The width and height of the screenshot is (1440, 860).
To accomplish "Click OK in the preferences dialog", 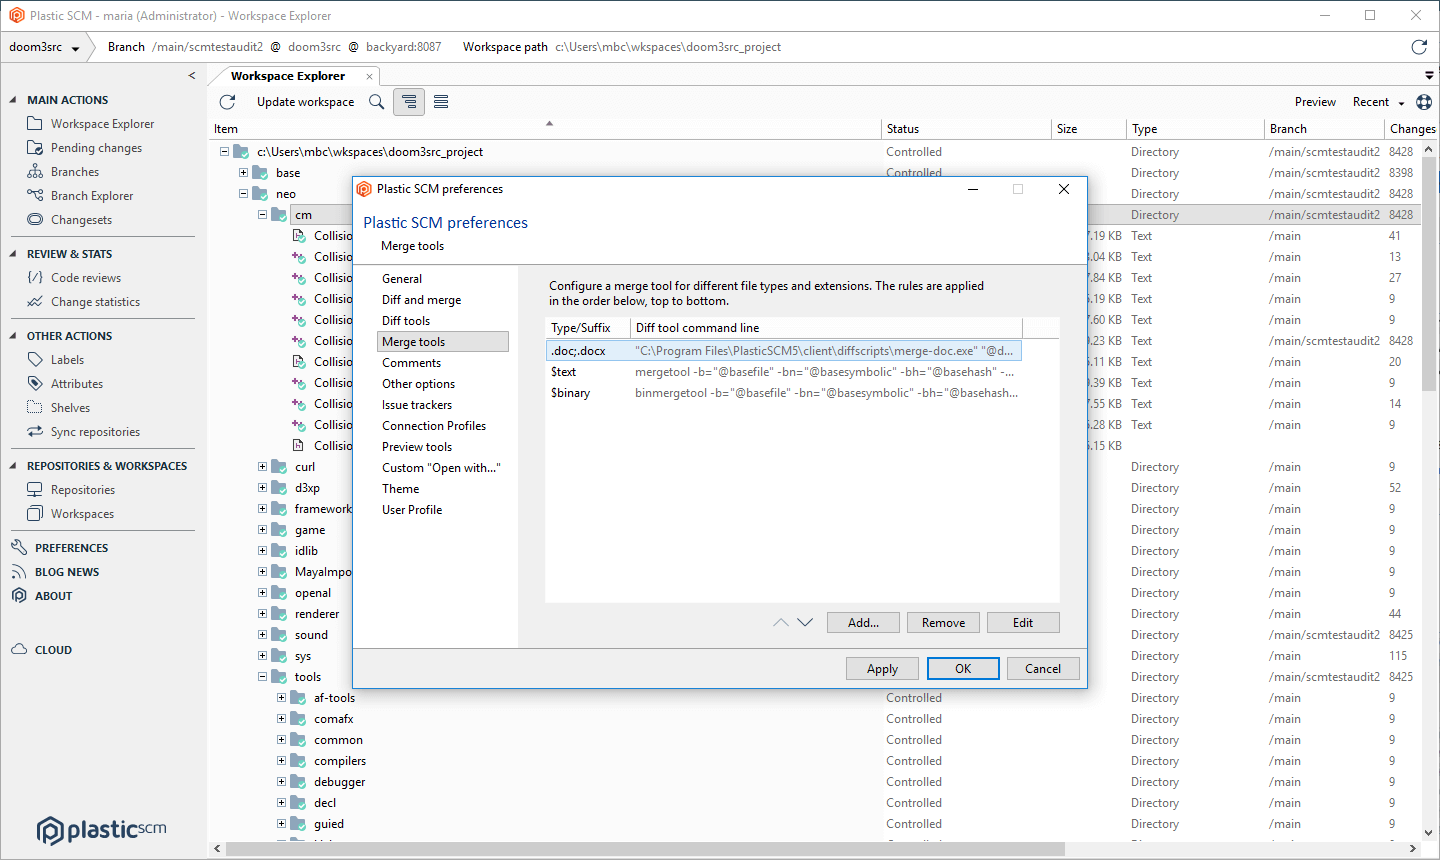I will [x=963, y=669].
